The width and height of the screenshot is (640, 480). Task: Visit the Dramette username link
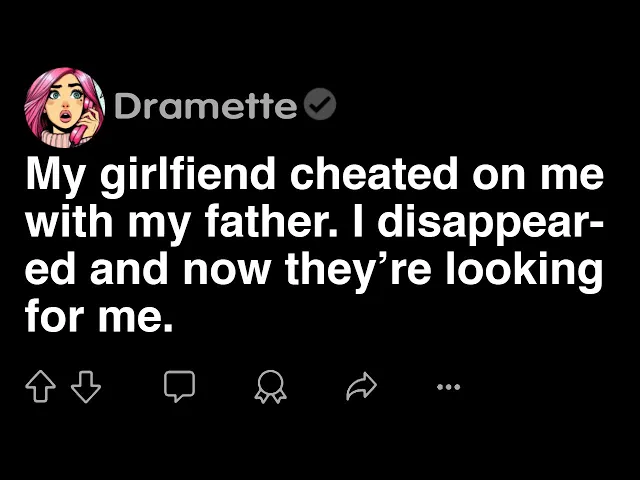click(206, 107)
